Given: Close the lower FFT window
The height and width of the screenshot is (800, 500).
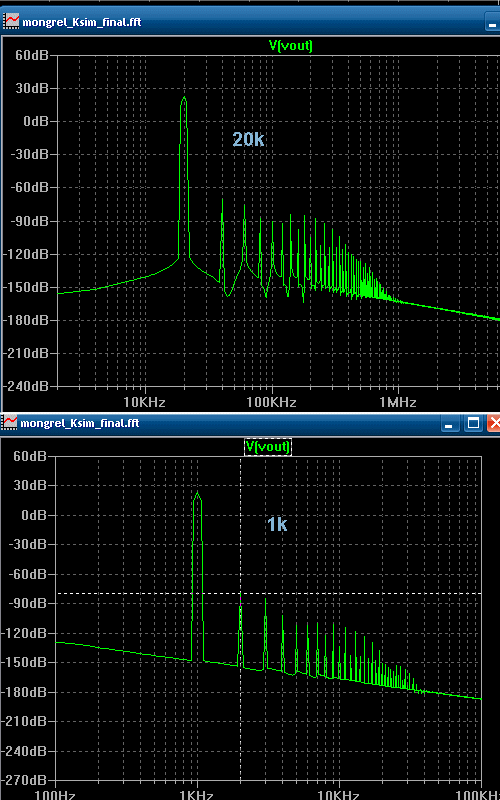Looking at the screenshot, I should click(493, 423).
